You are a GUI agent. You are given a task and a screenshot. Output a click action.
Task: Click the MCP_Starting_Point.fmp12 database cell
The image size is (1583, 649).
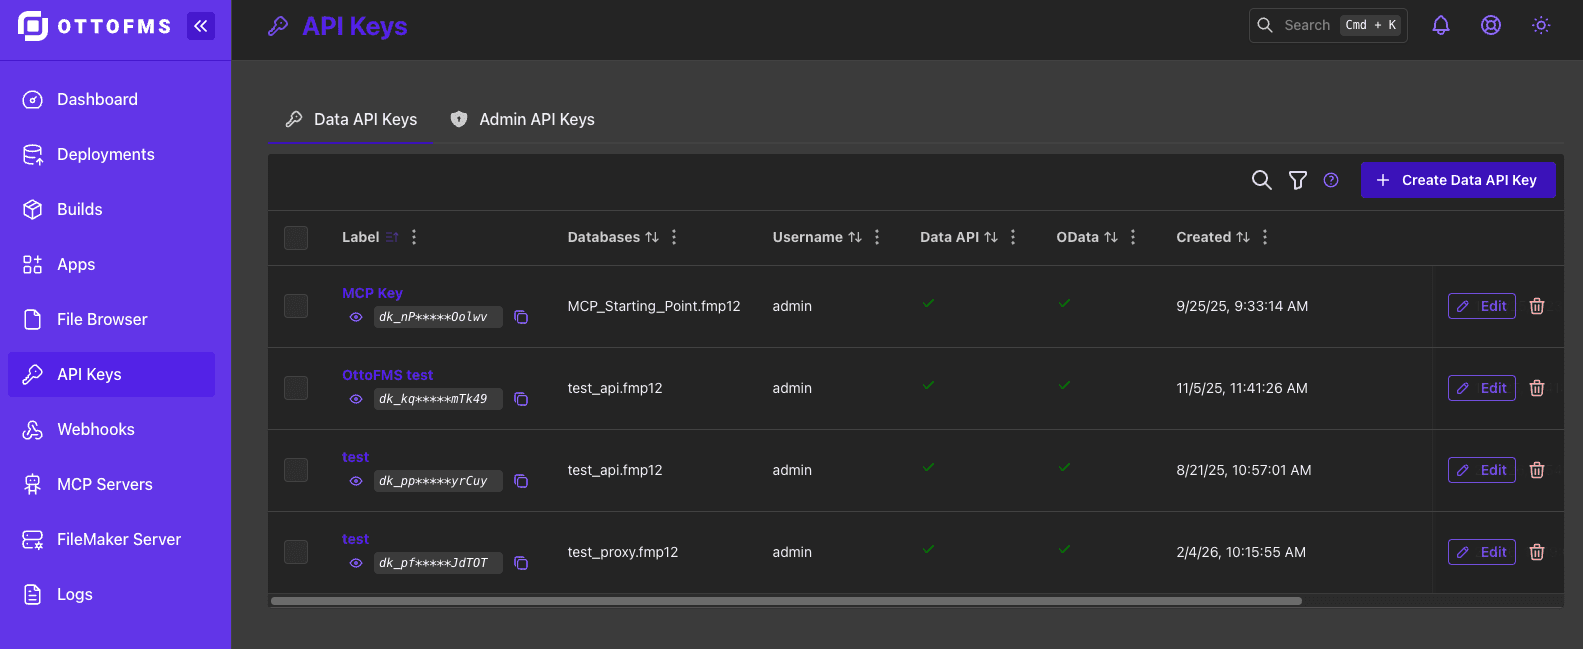pyautogui.click(x=654, y=306)
